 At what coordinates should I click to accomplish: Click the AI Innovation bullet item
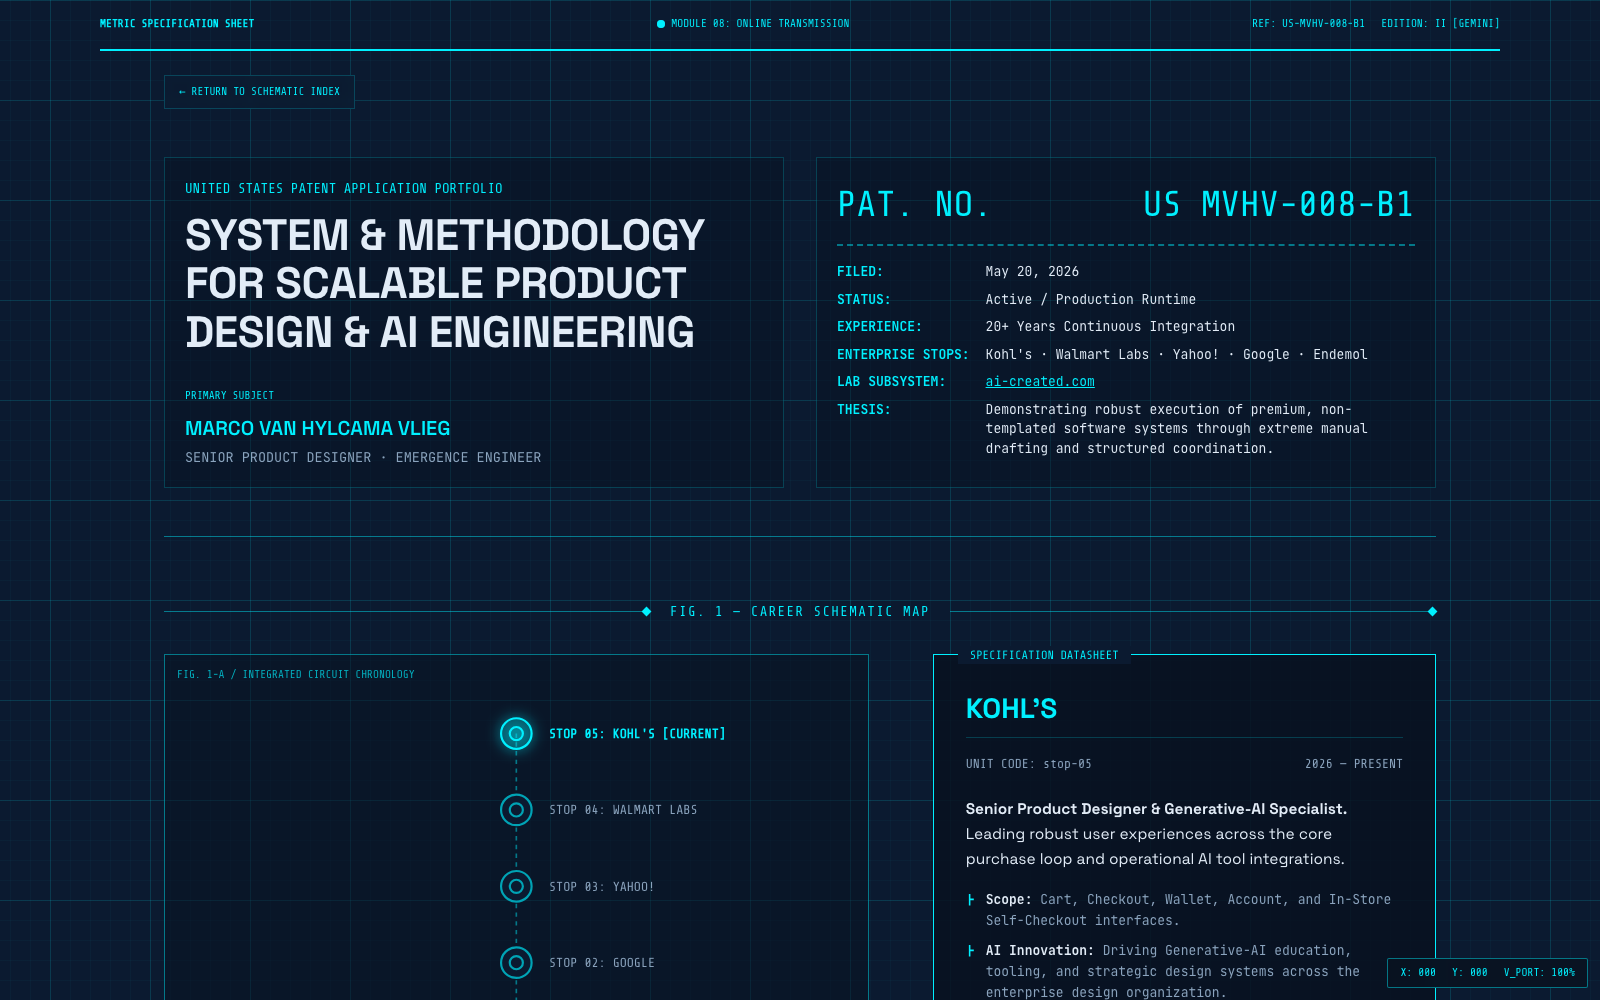[x=1185, y=972]
